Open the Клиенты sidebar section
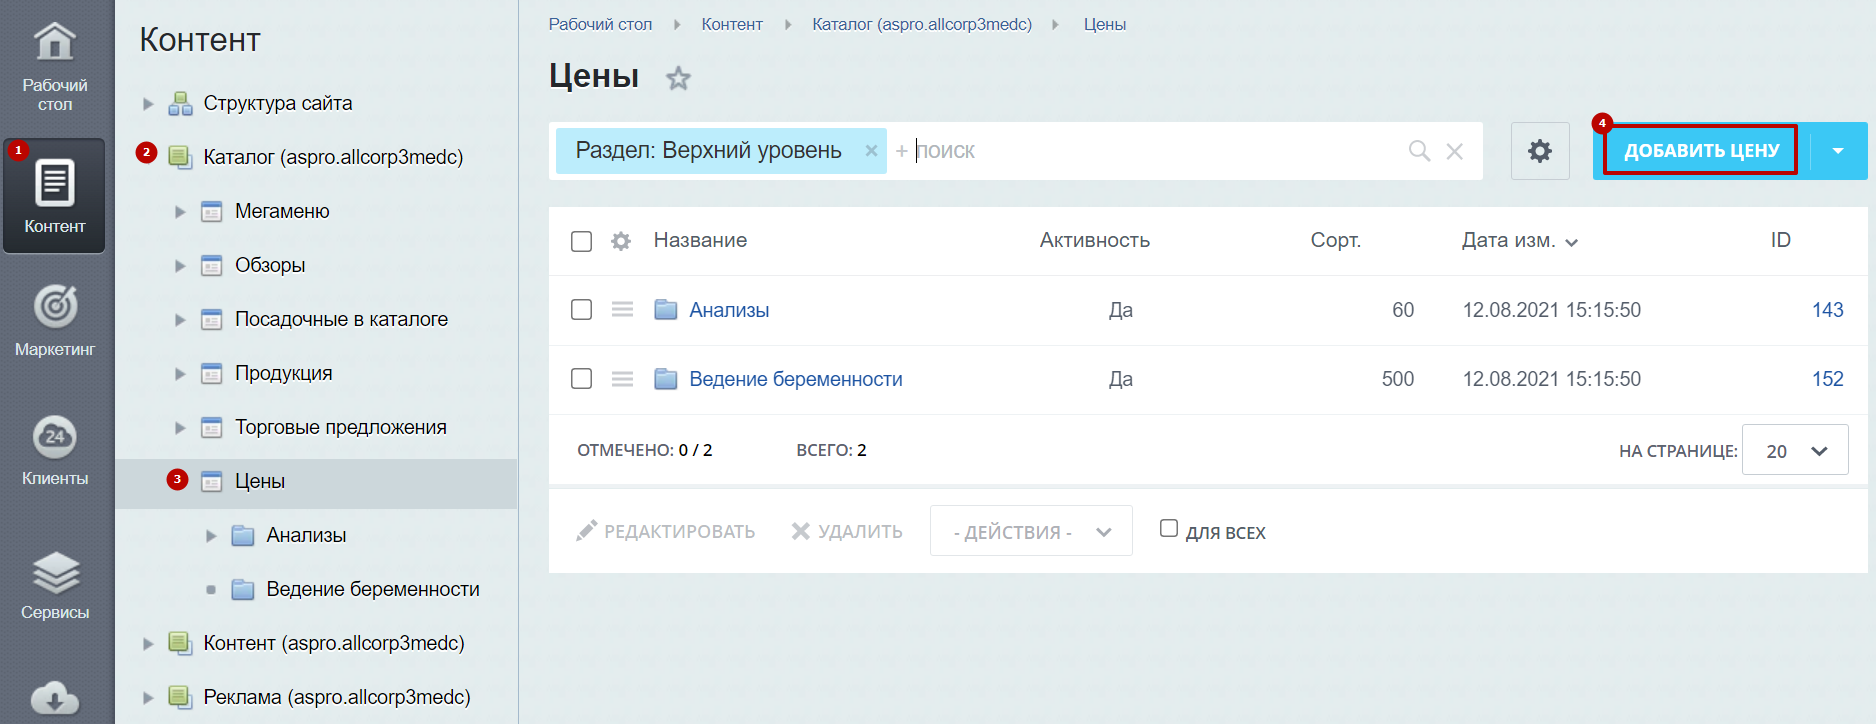Image resolution: width=1876 pixels, height=724 pixels. click(55, 451)
